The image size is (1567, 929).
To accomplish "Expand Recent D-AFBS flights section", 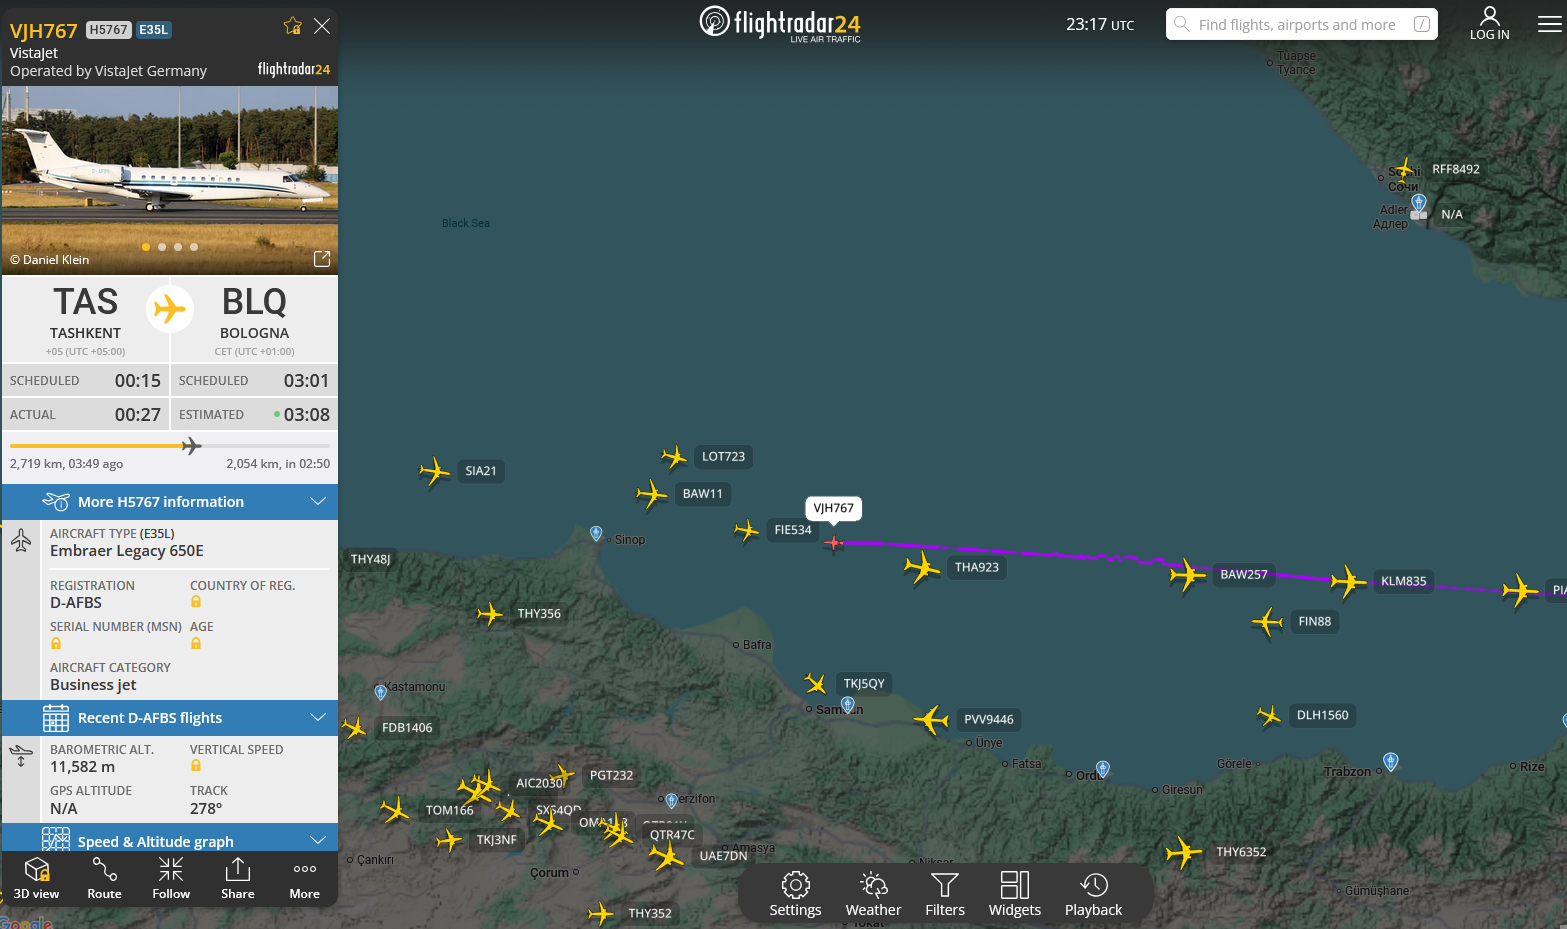I will coord(170,718).
